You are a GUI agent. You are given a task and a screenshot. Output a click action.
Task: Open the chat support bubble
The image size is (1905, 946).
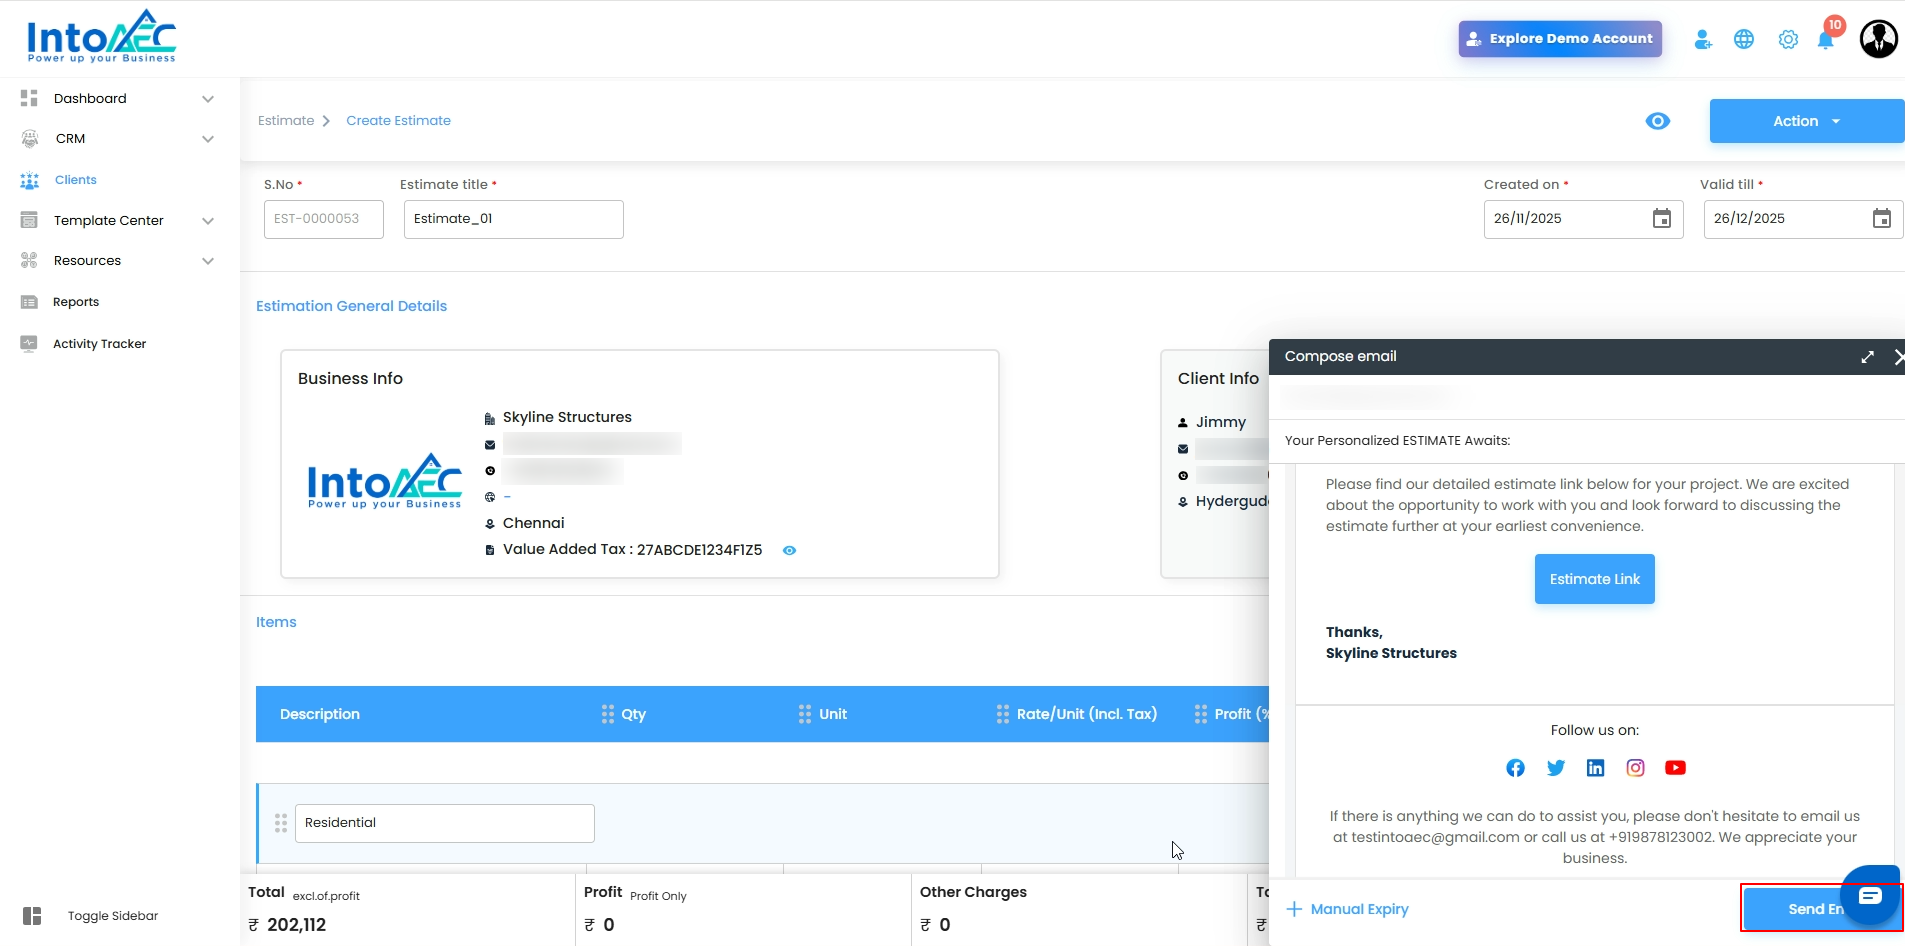1870,896
